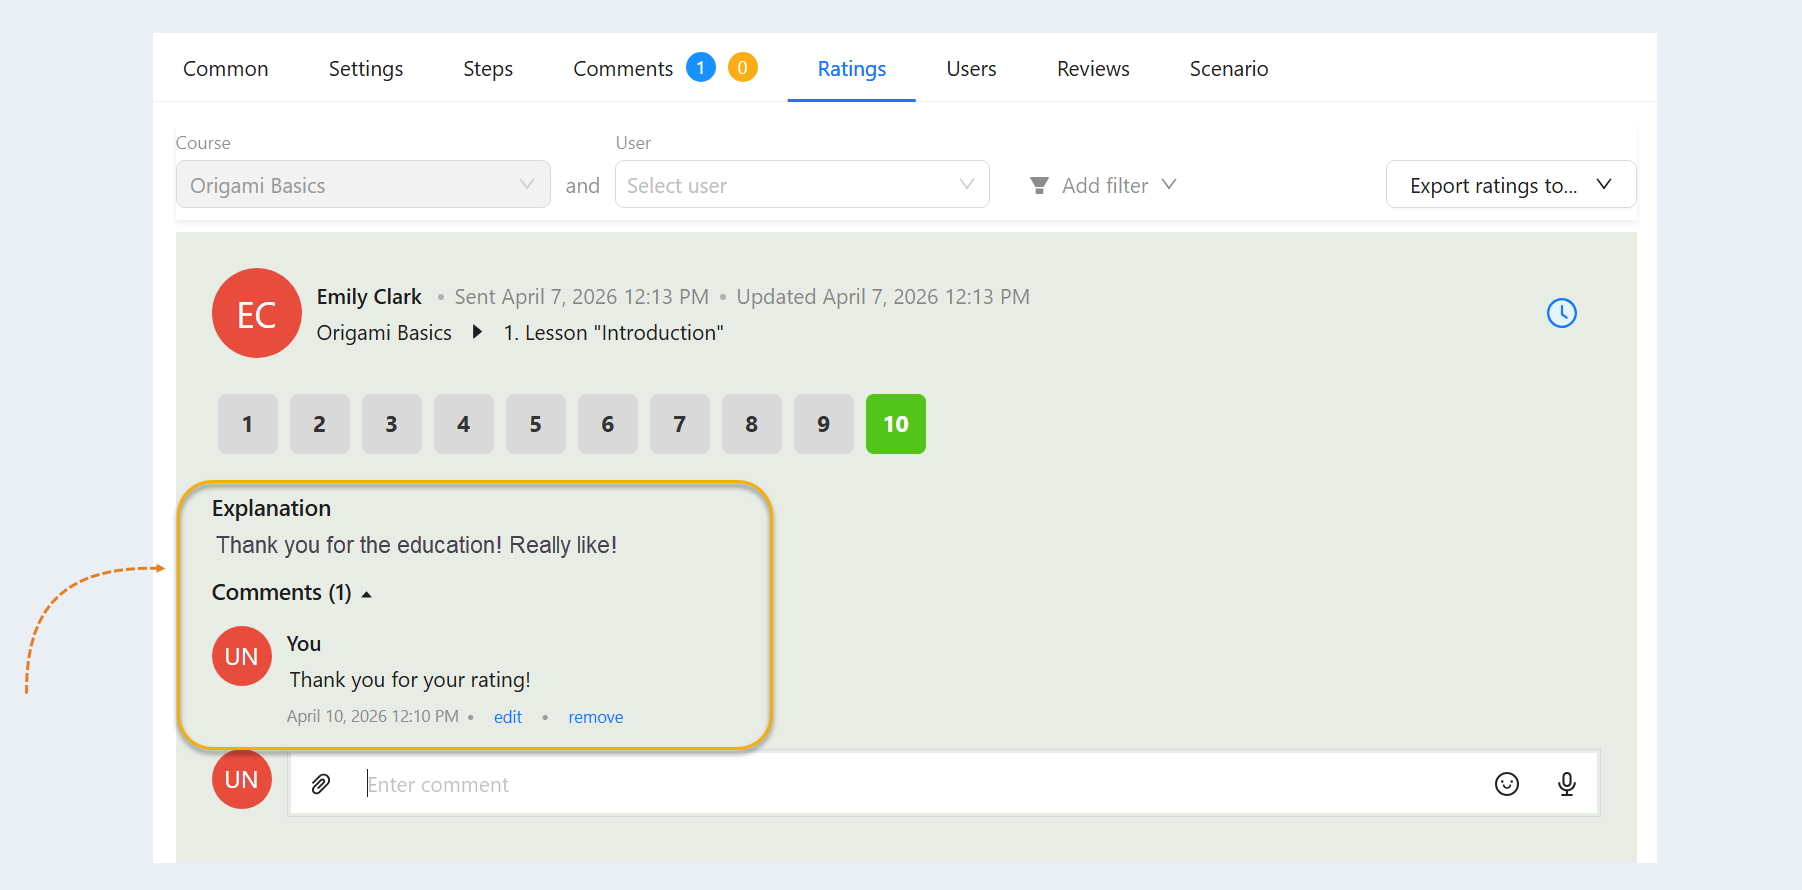Switch to the Scenario tab
The image size is (1802, 890).
pyautogui.click(x=1229, y=69)
